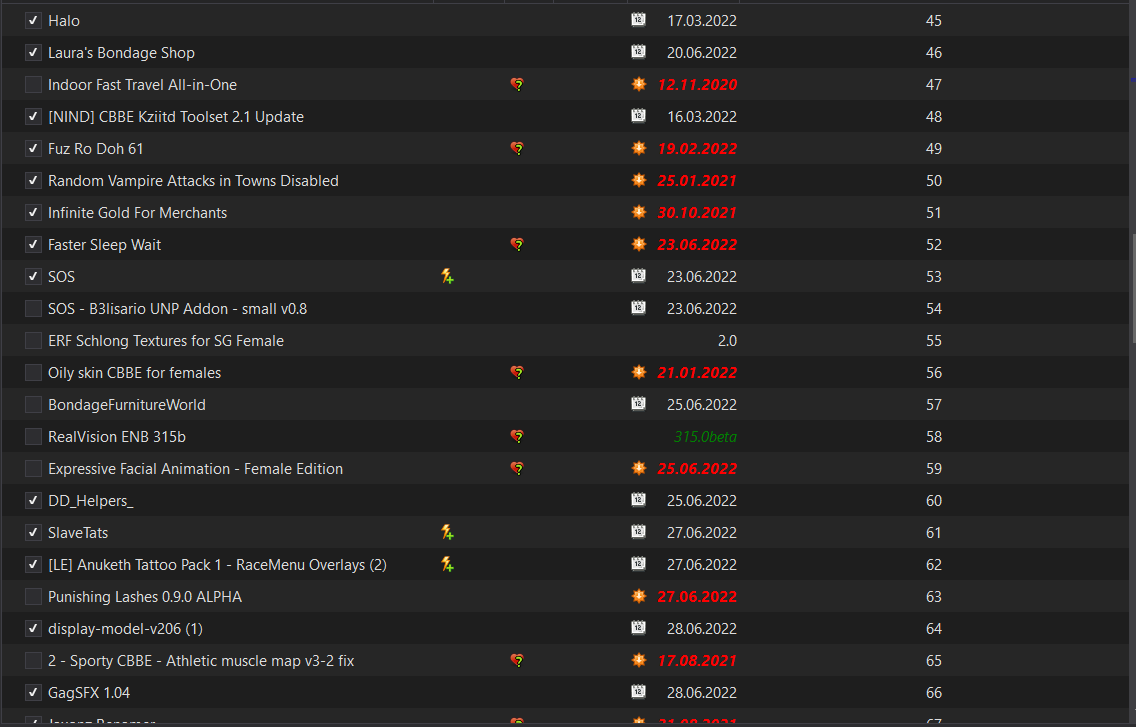Click endorse heart icon for RealVision ENB 315b
Screen dimensions: 1136x727
[x=517, y=436]
